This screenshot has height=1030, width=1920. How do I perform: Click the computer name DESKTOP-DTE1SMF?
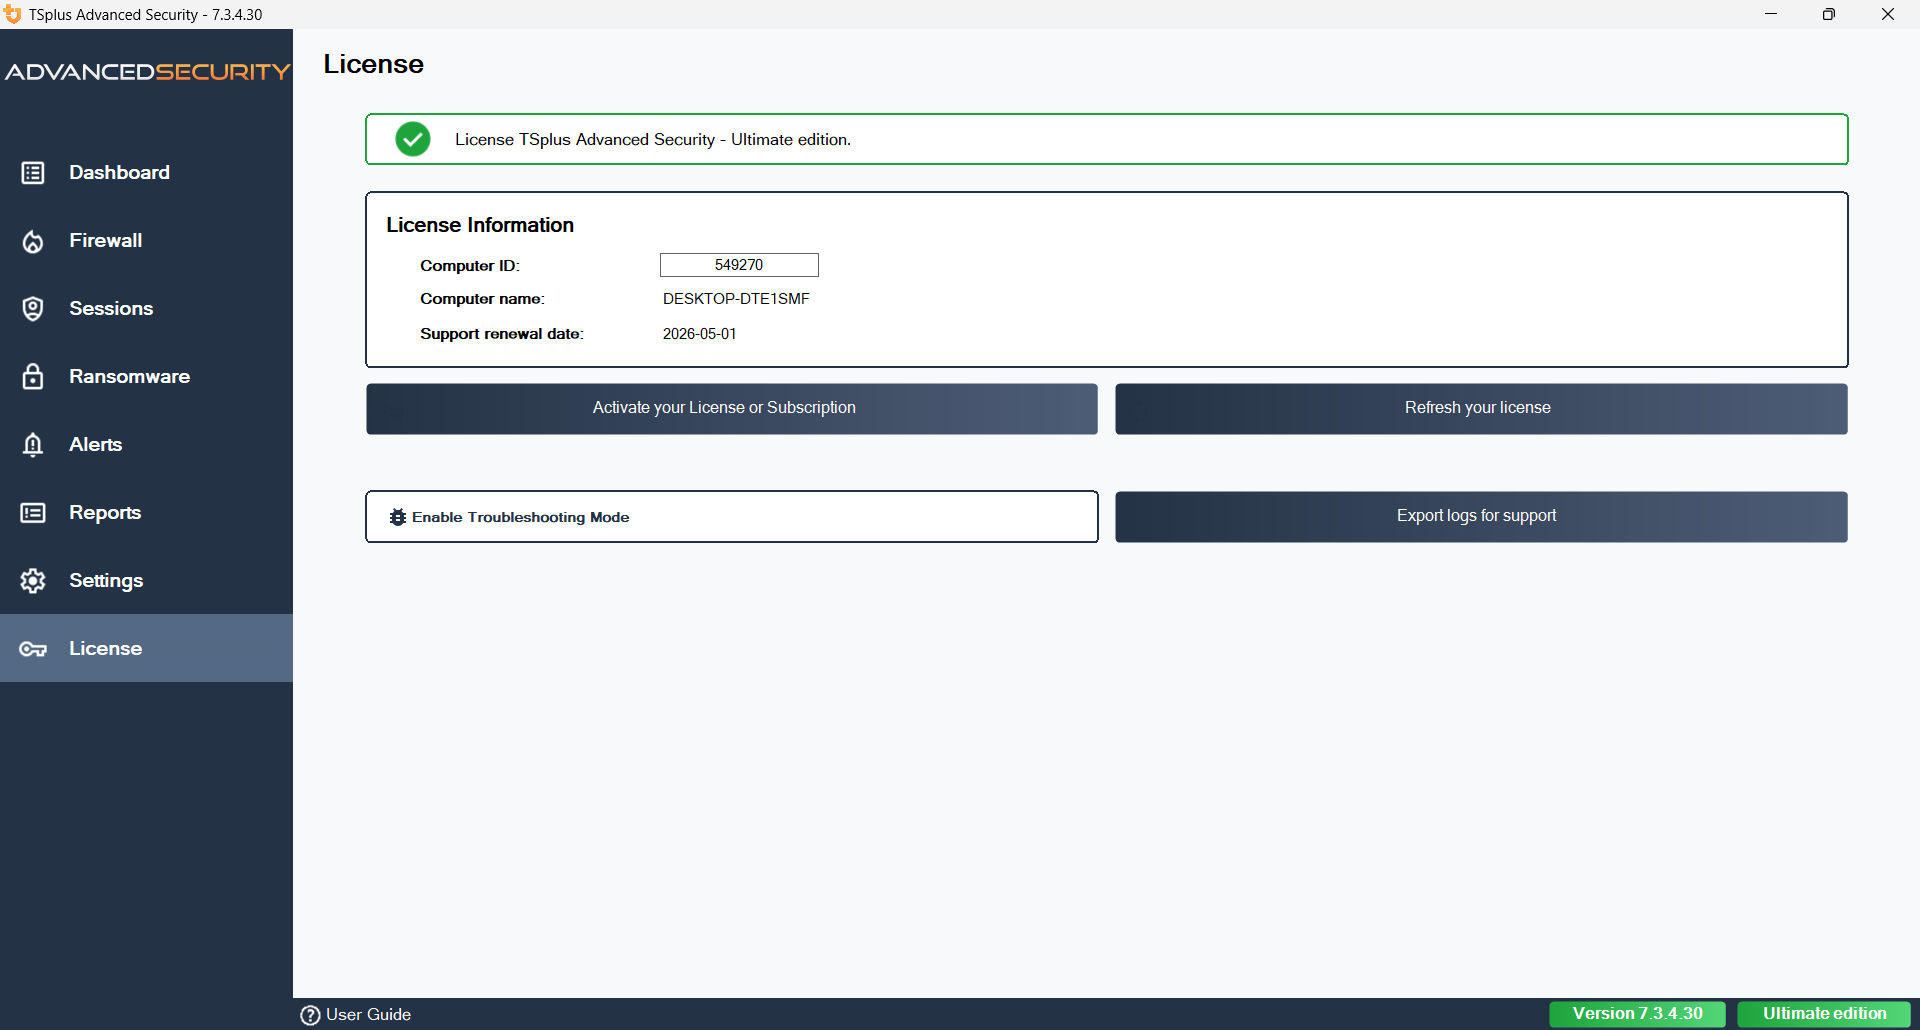coord(736,299)
